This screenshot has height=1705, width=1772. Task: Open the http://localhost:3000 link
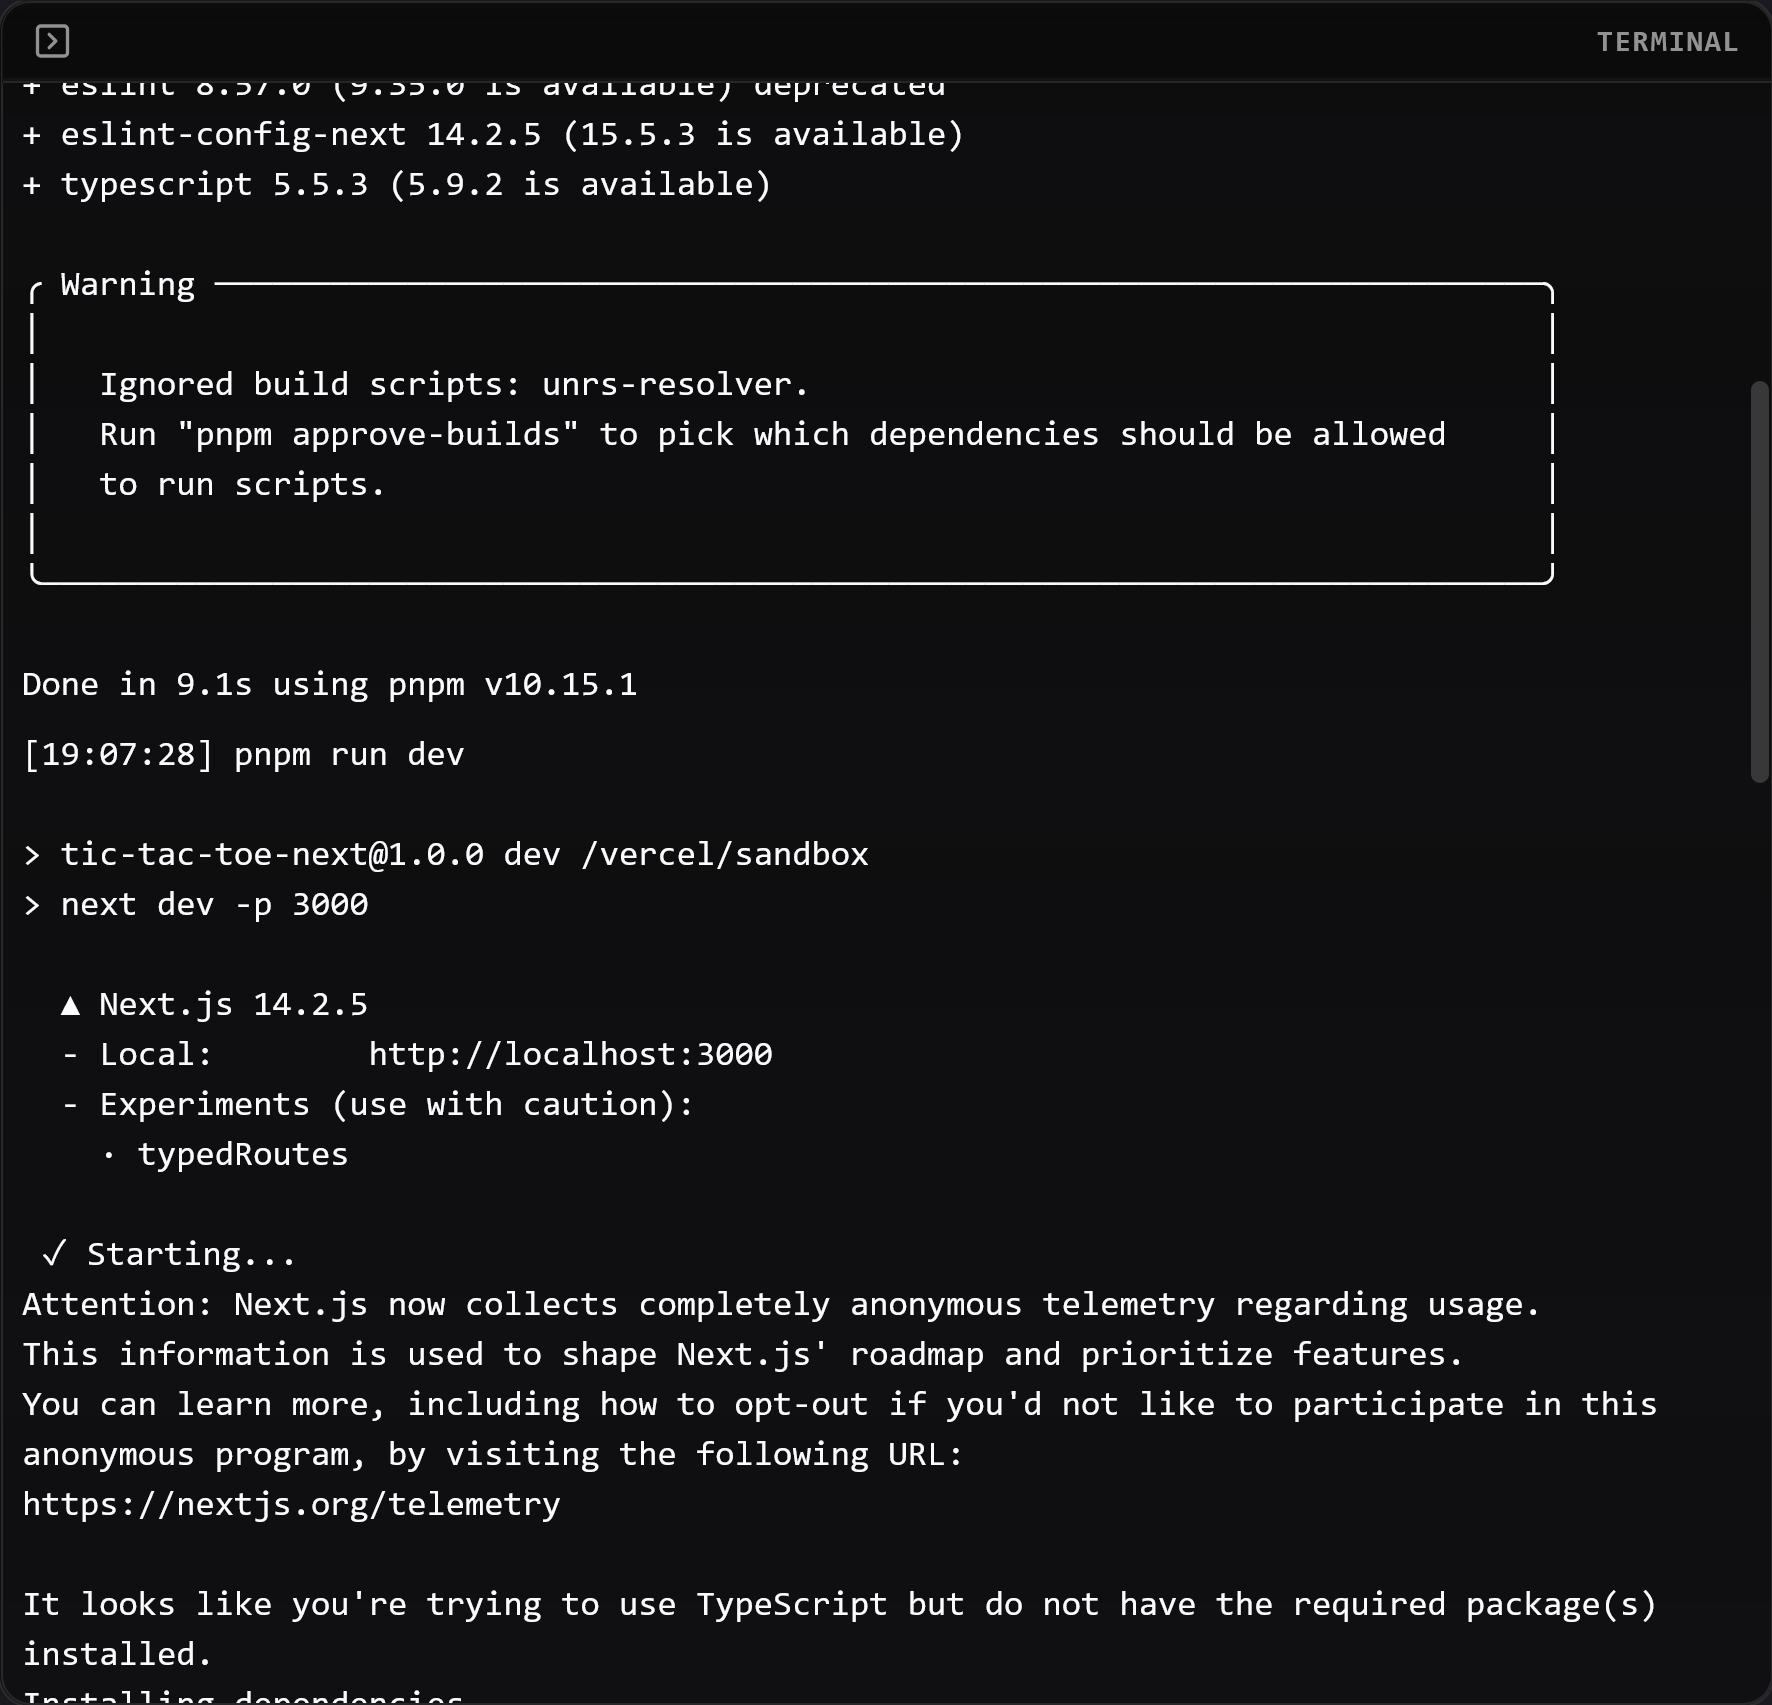pyautogui.click(x=570, y=1054)
